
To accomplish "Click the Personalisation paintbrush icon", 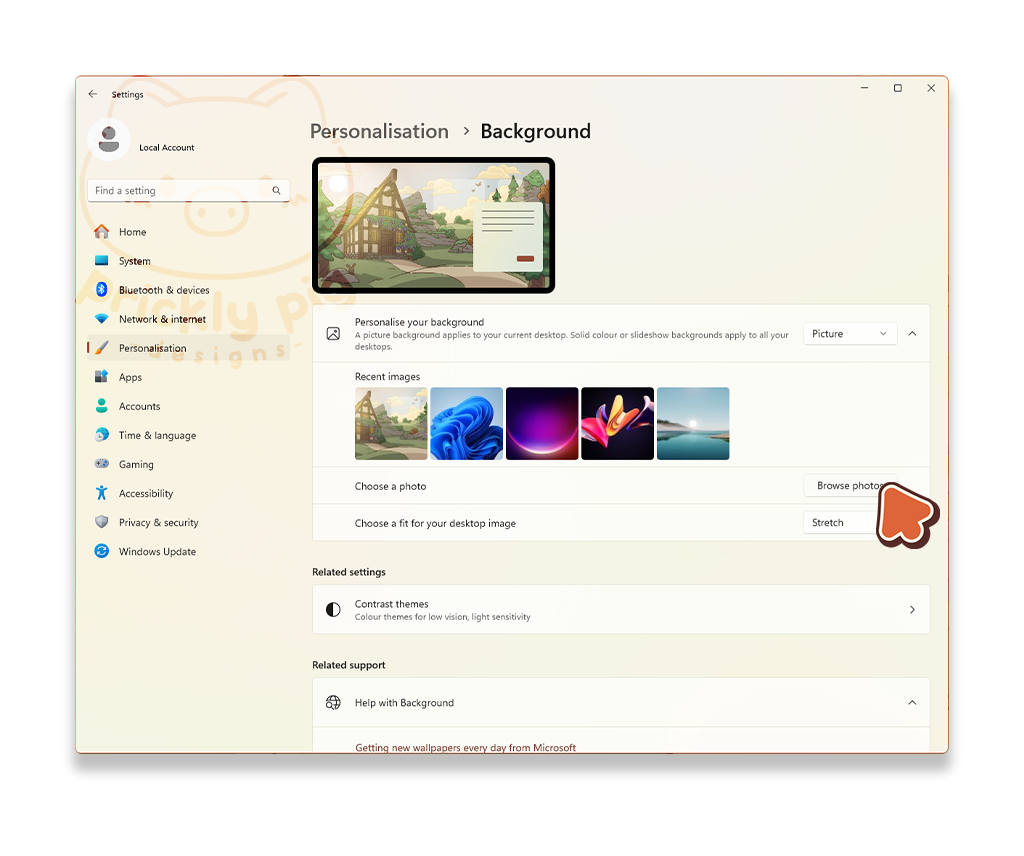I will [101, 347].
